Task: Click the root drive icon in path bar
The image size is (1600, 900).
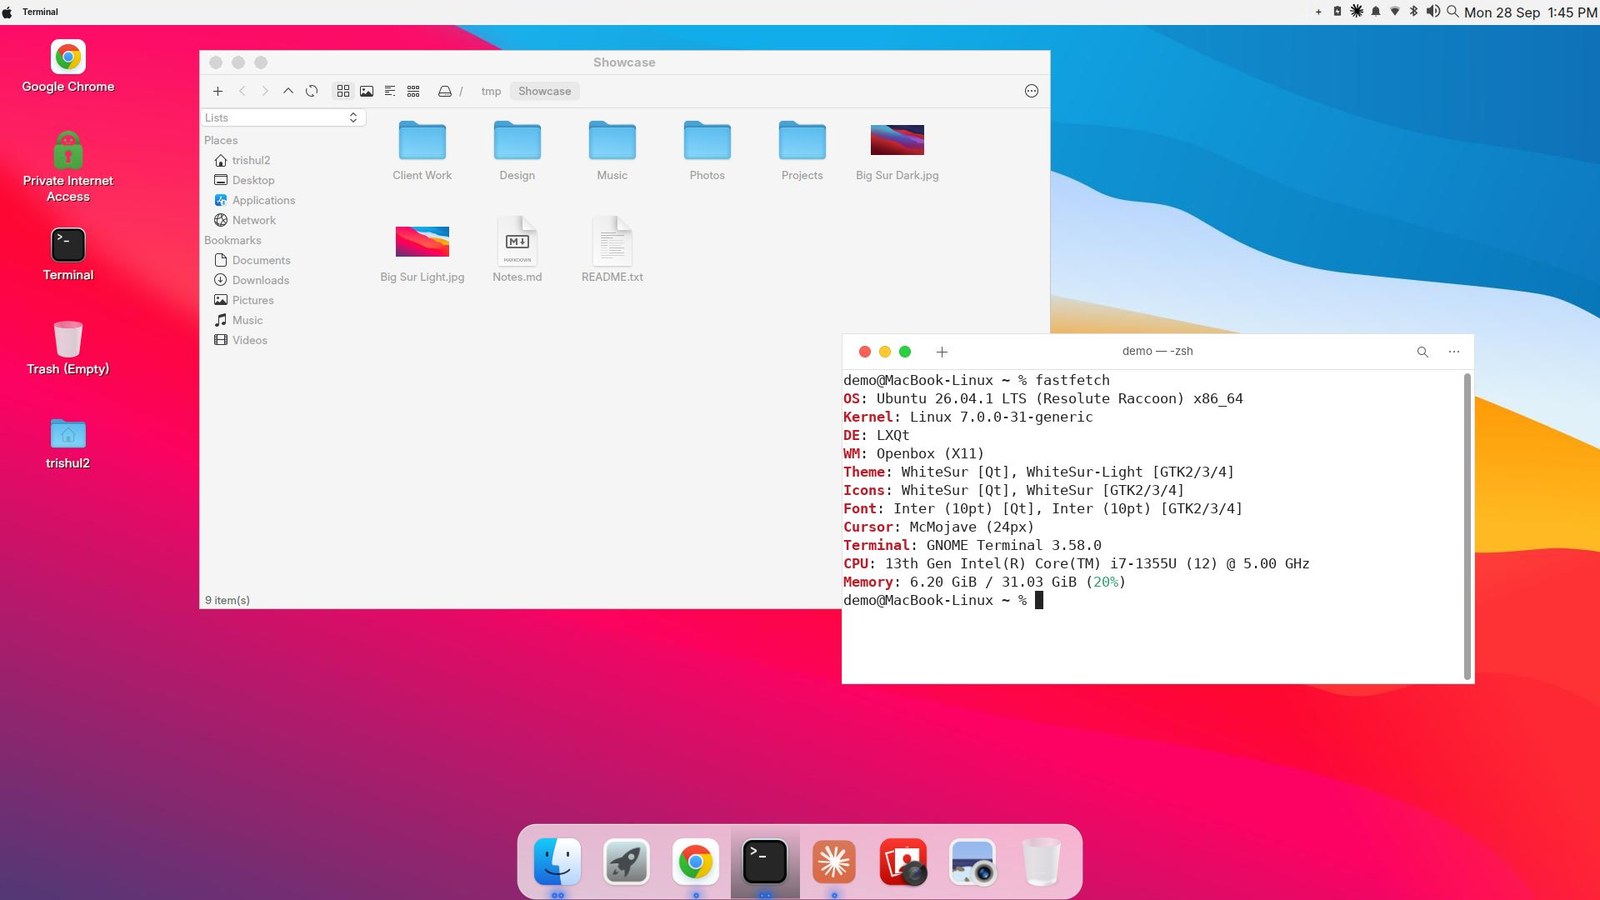Action: point(445,91)
